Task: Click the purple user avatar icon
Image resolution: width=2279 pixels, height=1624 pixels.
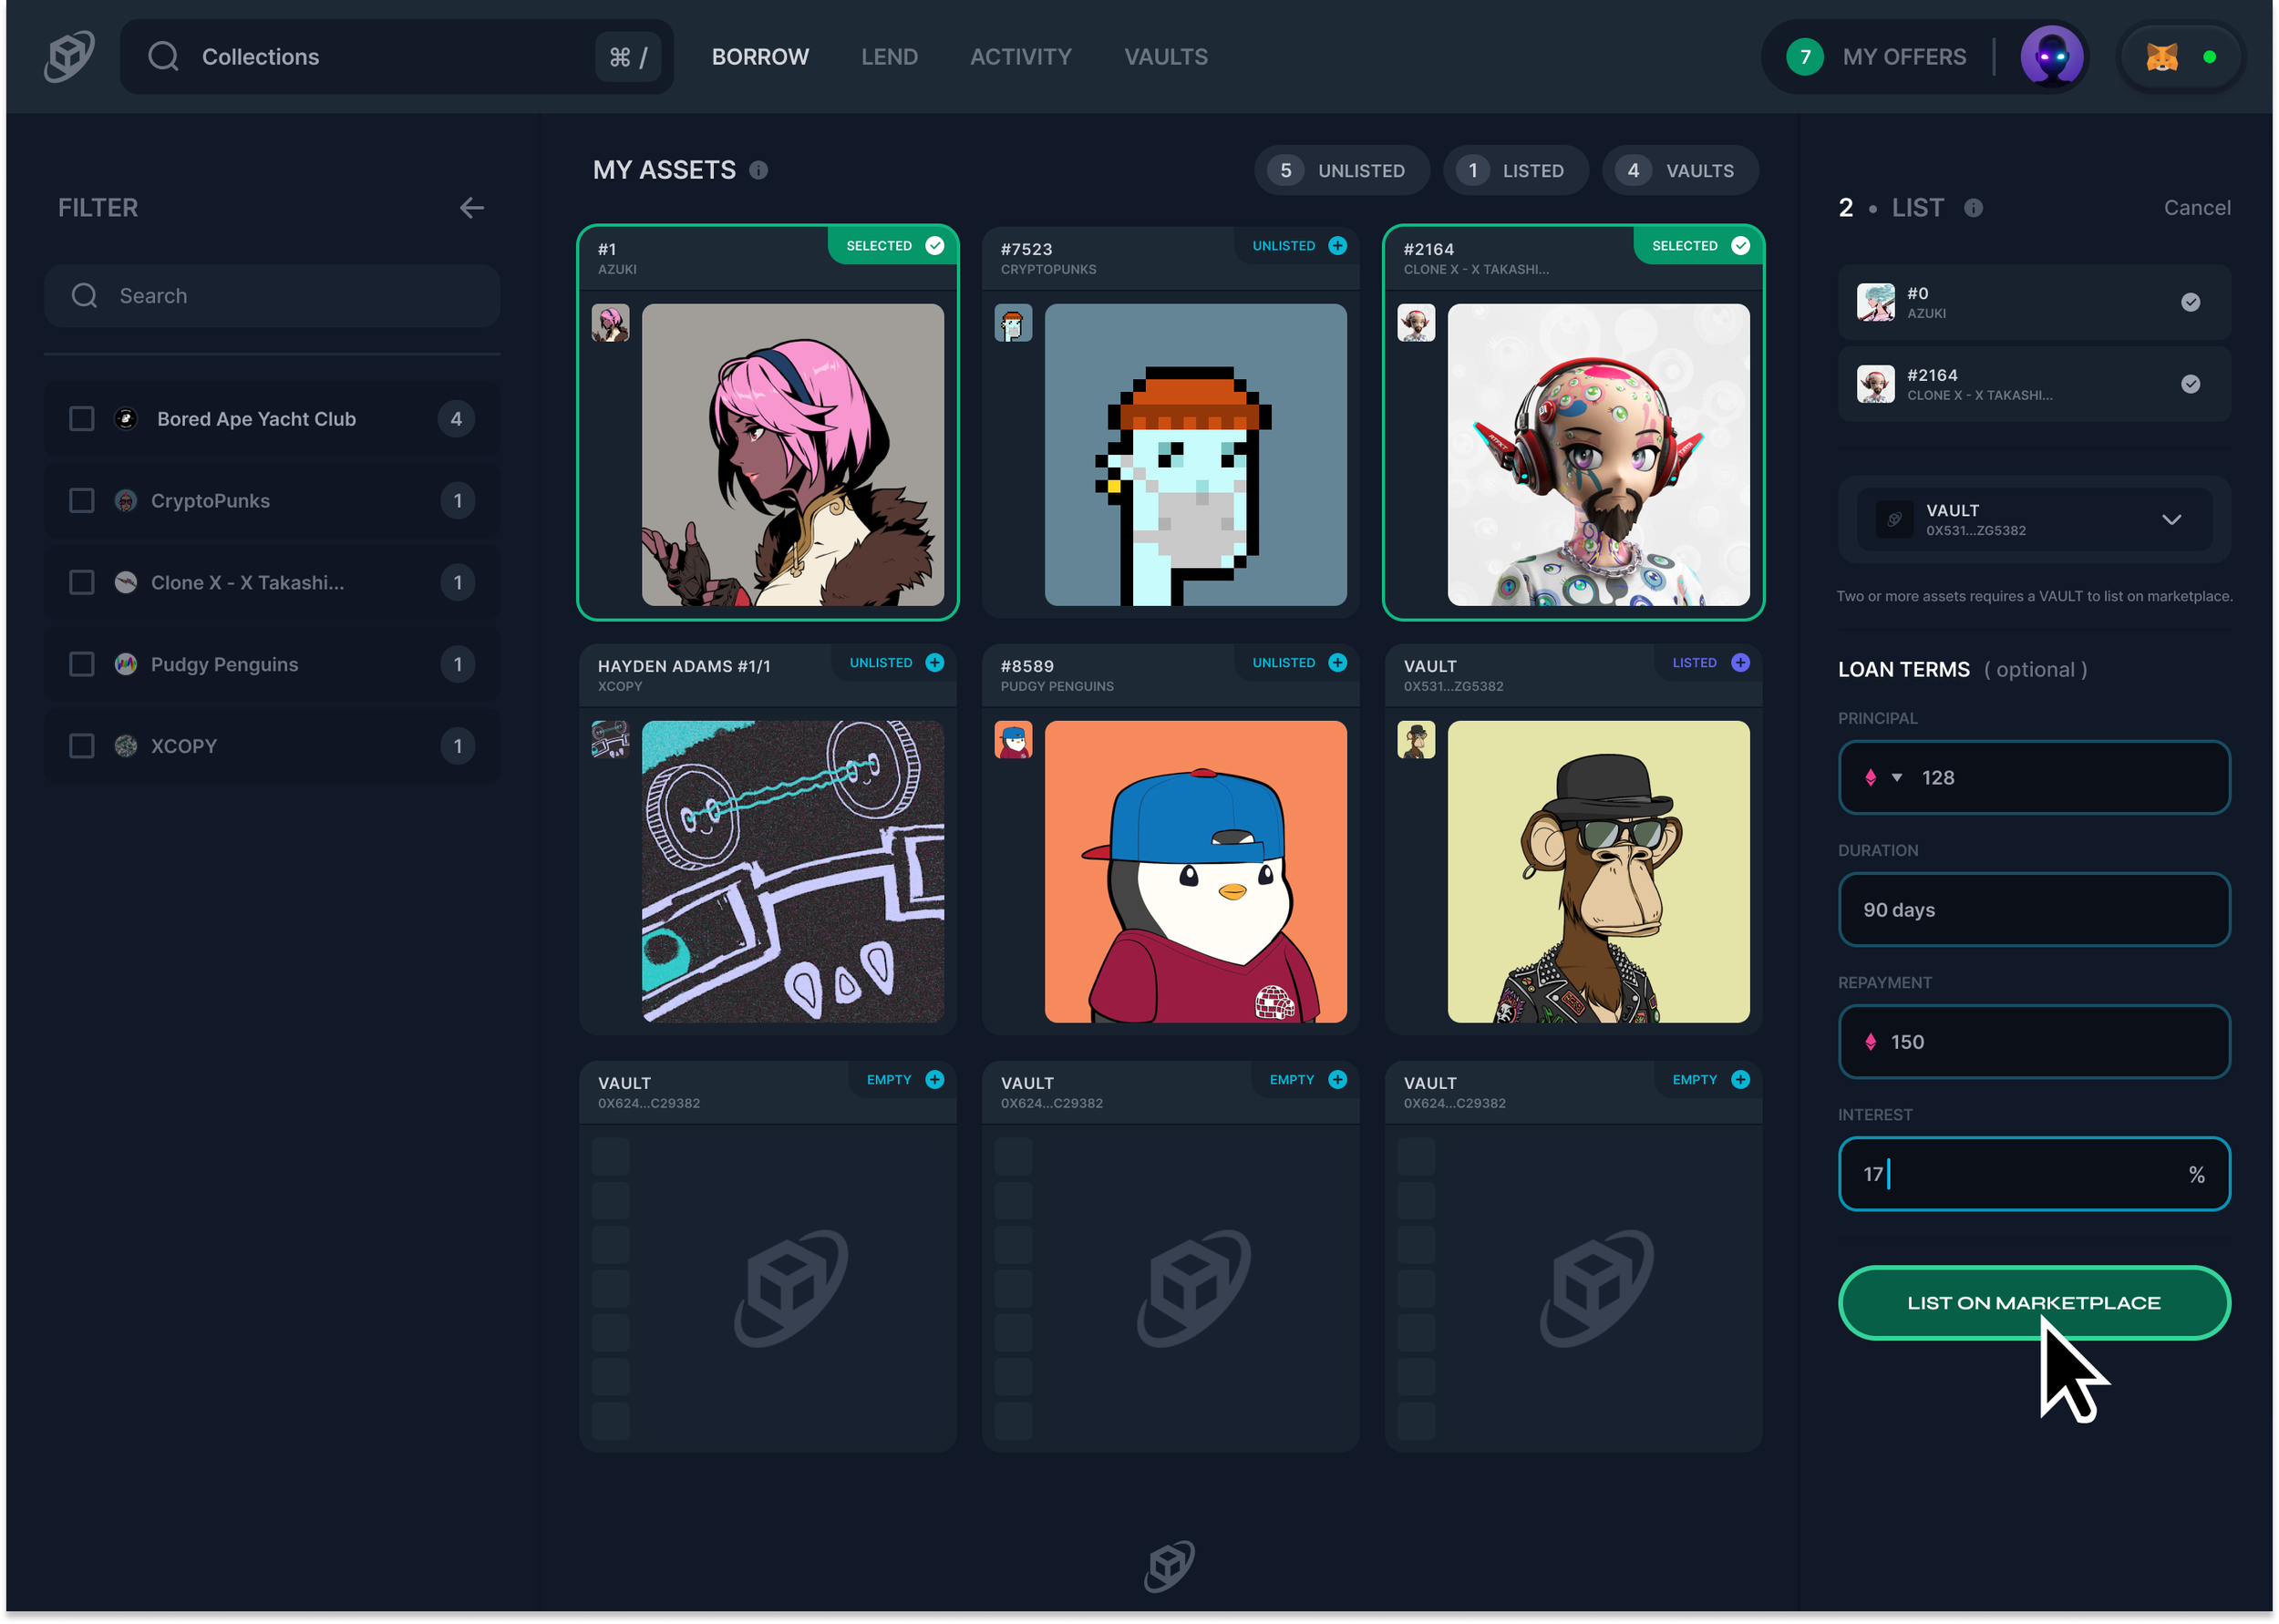Action: [x=2051, y=57]
